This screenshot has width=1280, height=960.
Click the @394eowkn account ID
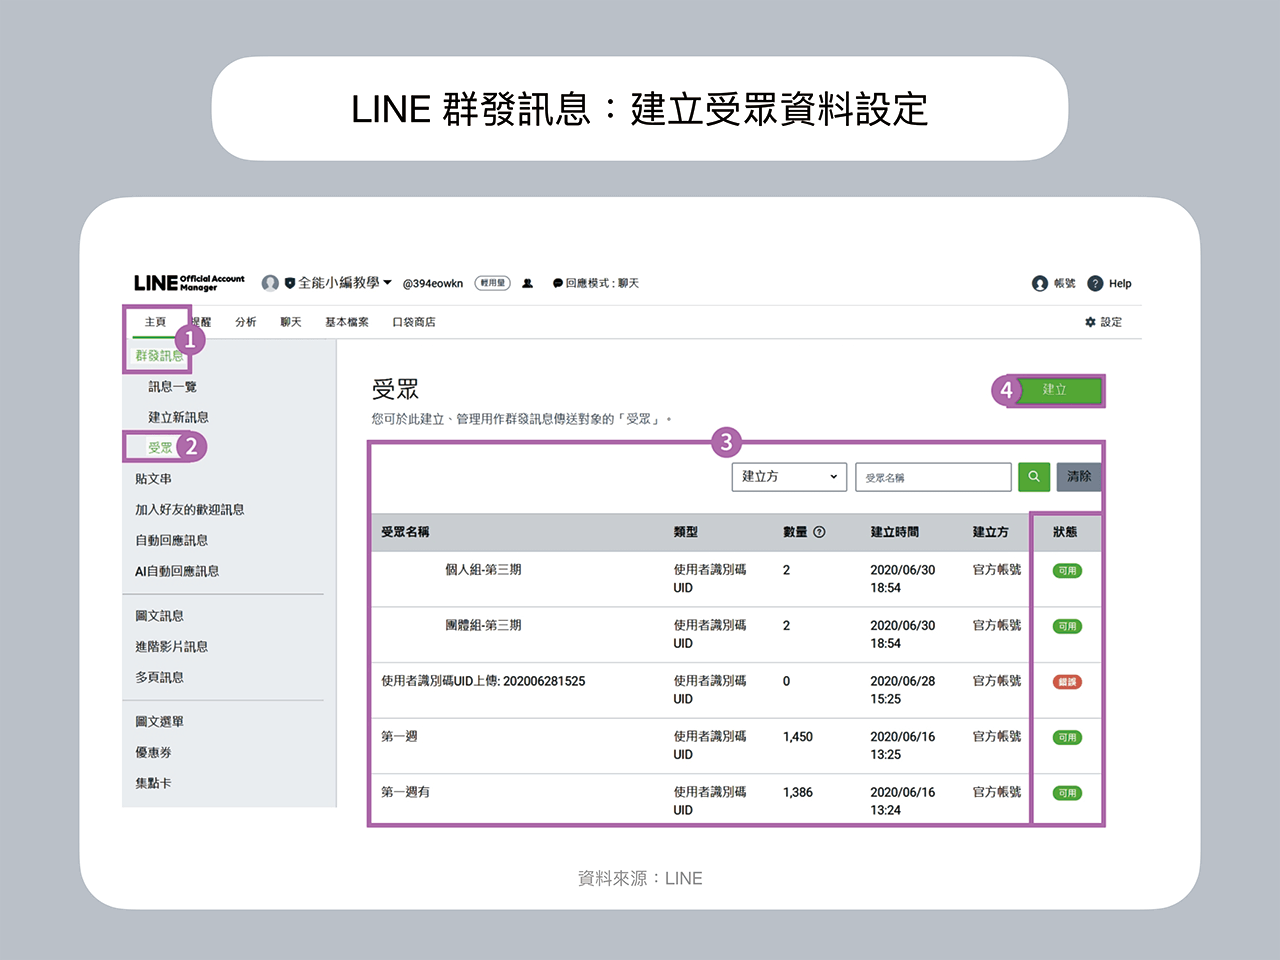(433, 284)
